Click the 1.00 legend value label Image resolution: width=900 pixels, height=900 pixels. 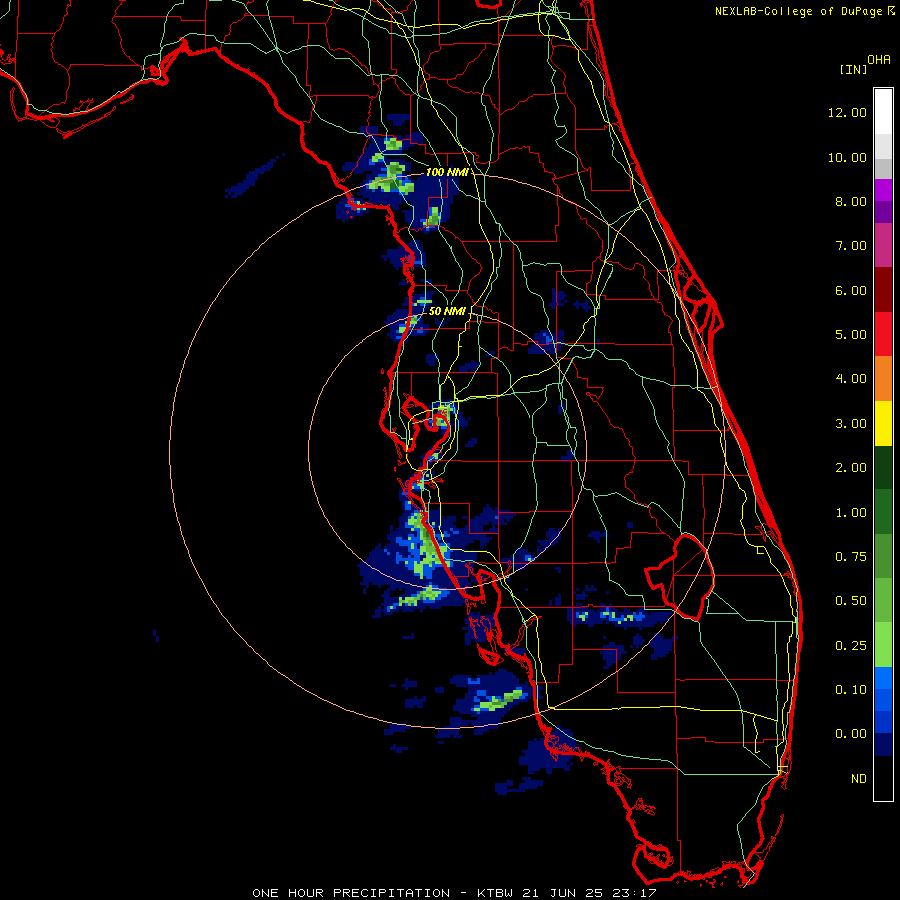(851, 513)
